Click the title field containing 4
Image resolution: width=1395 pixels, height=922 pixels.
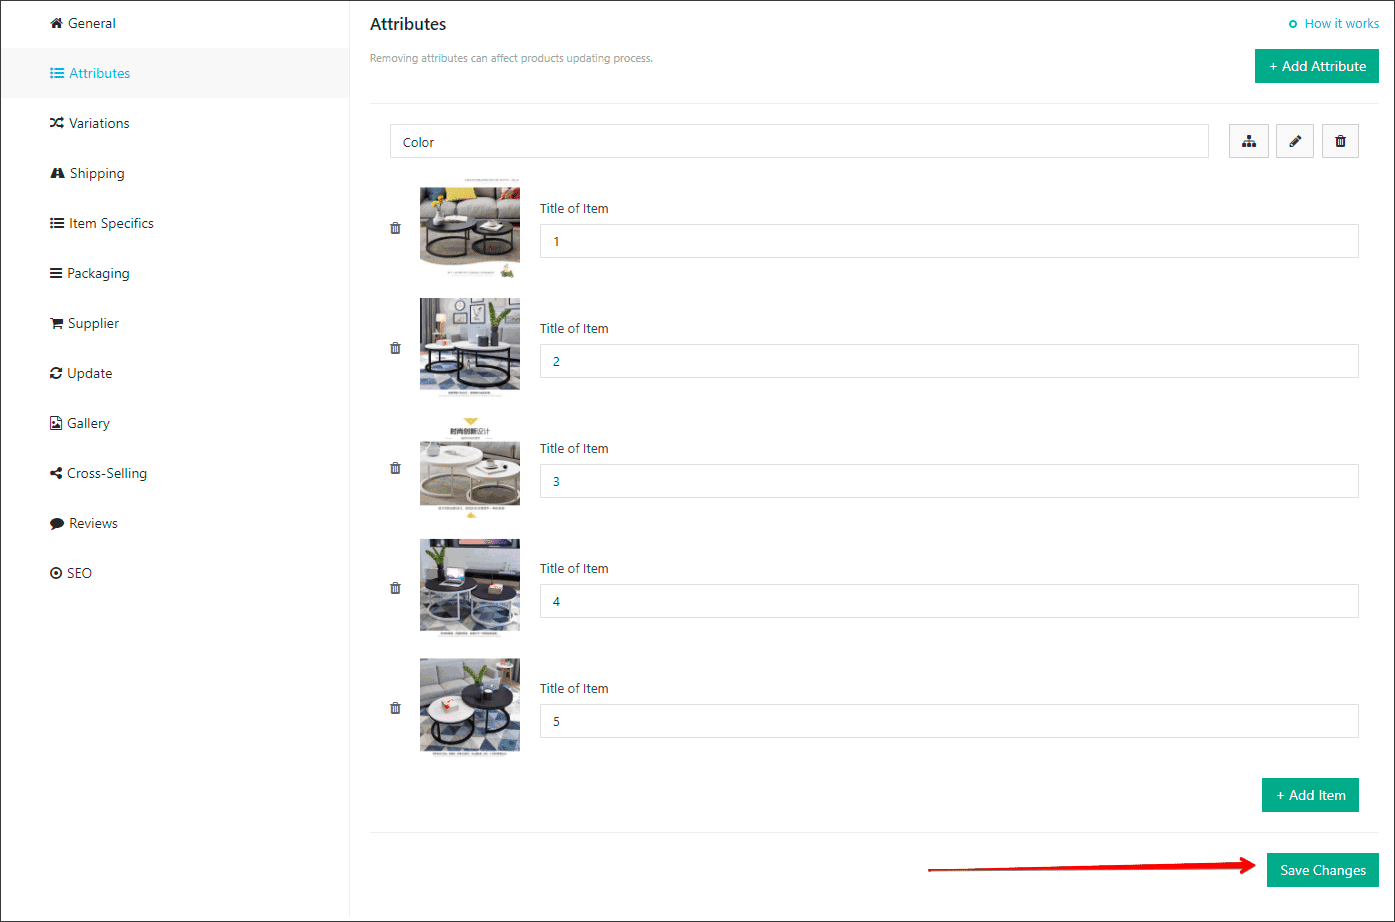point(949,601)
